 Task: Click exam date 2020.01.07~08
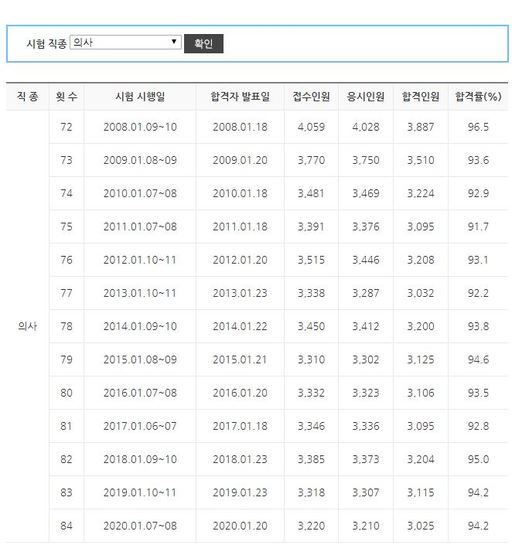coord(140,526)
